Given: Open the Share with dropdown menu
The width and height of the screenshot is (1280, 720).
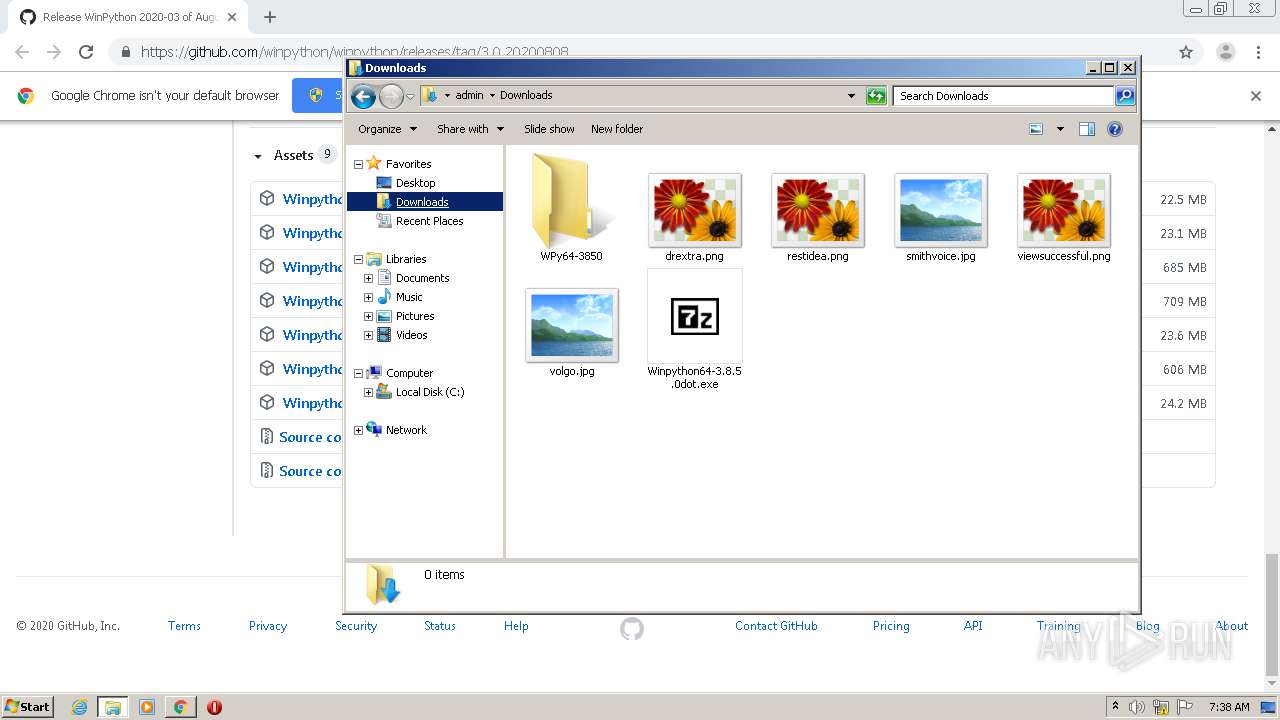Looking at the screenshot, I should click(x=470, y=129).
